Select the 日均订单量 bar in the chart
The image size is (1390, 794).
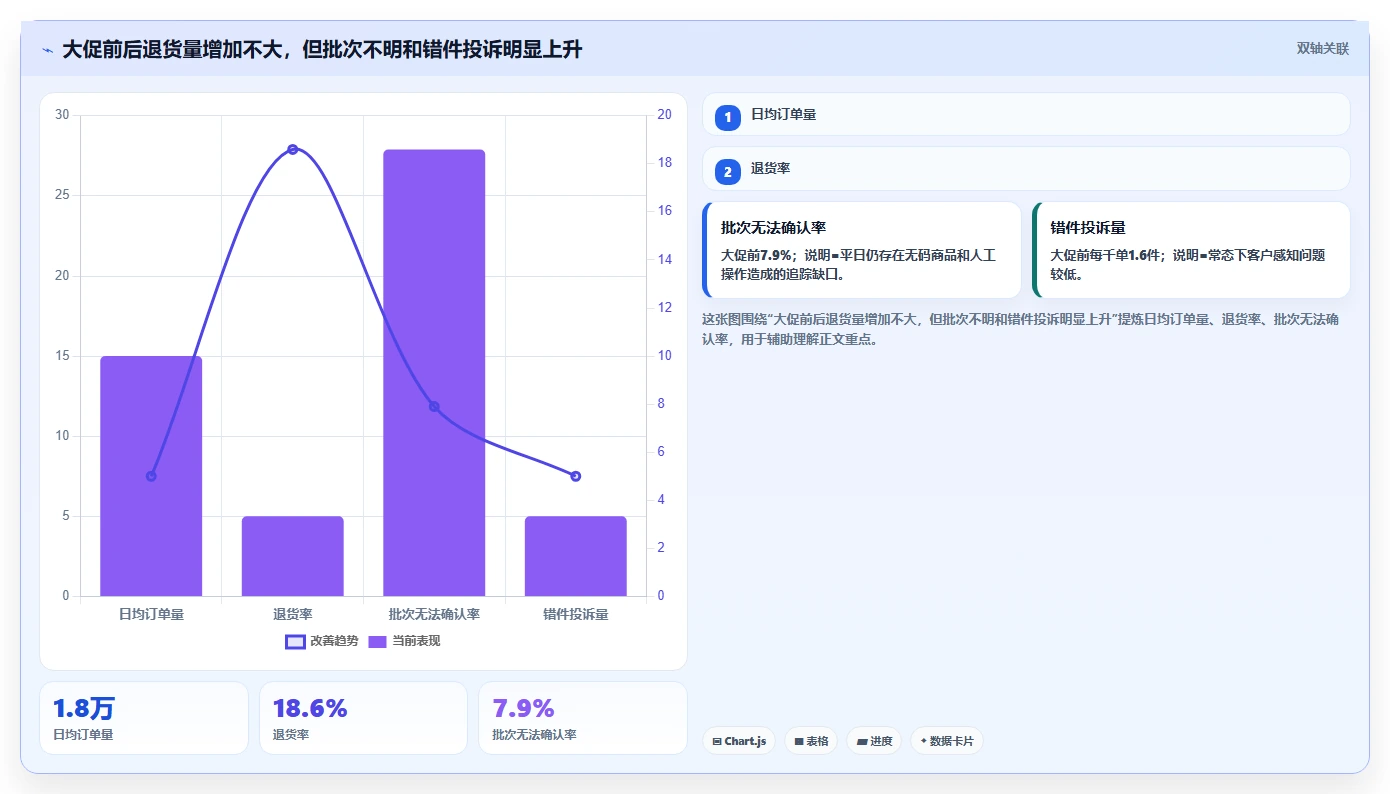point(151,476)
